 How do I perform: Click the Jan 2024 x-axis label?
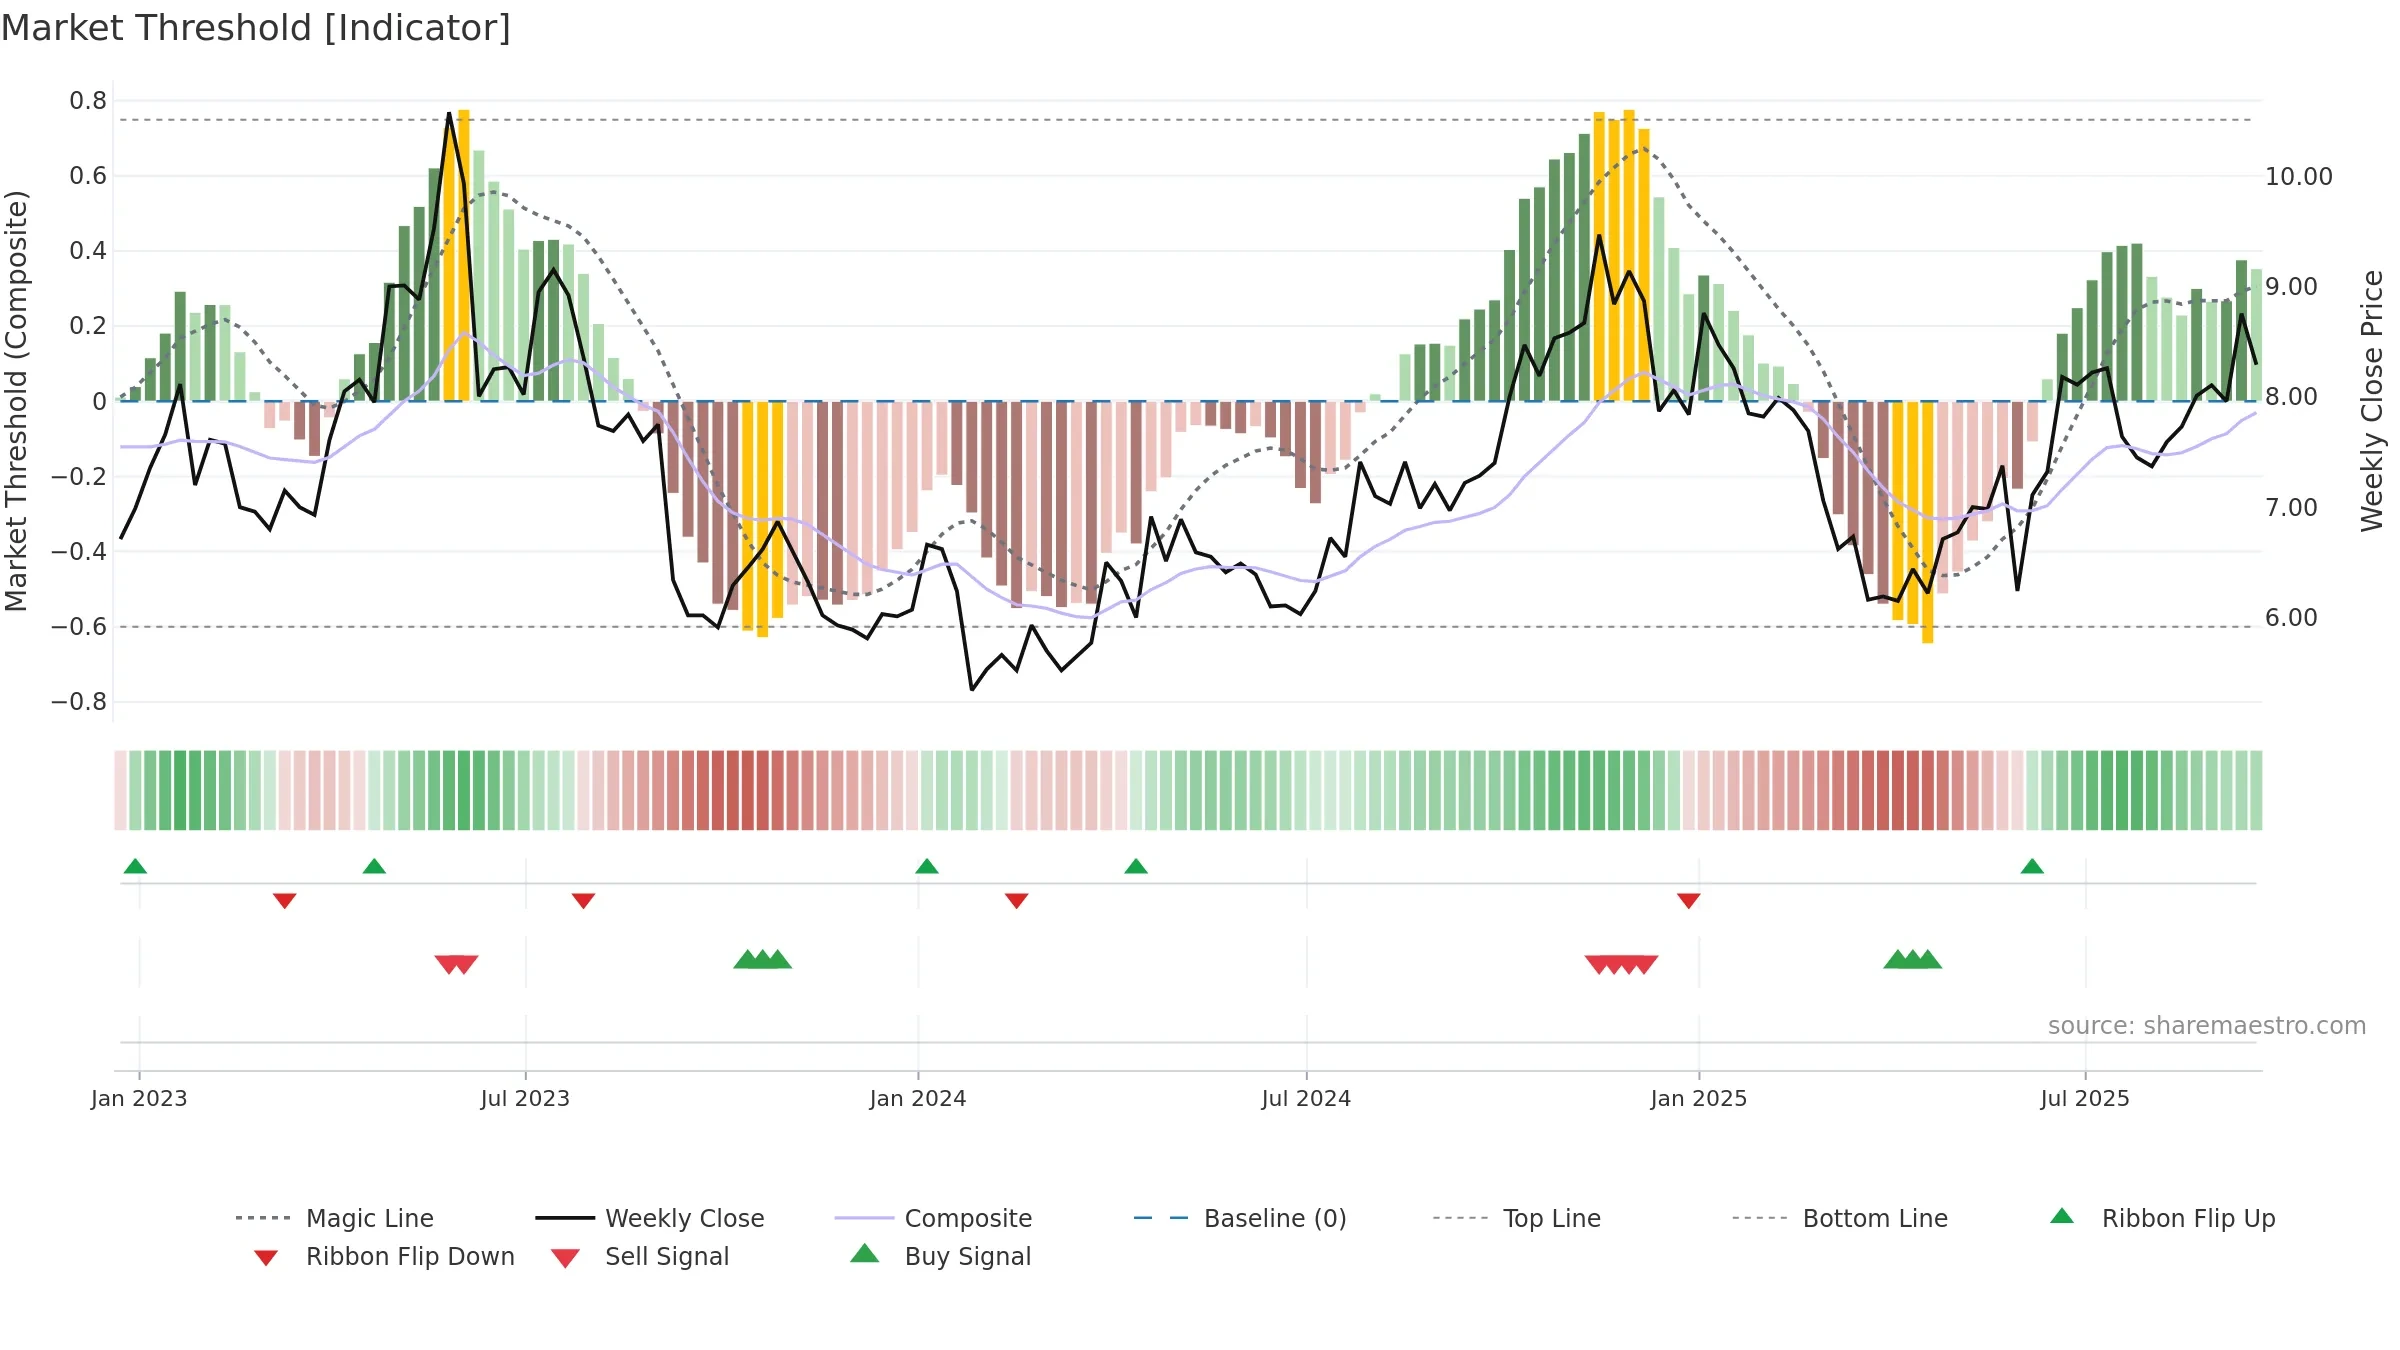pyautogui.click(x=918, y=1098)
